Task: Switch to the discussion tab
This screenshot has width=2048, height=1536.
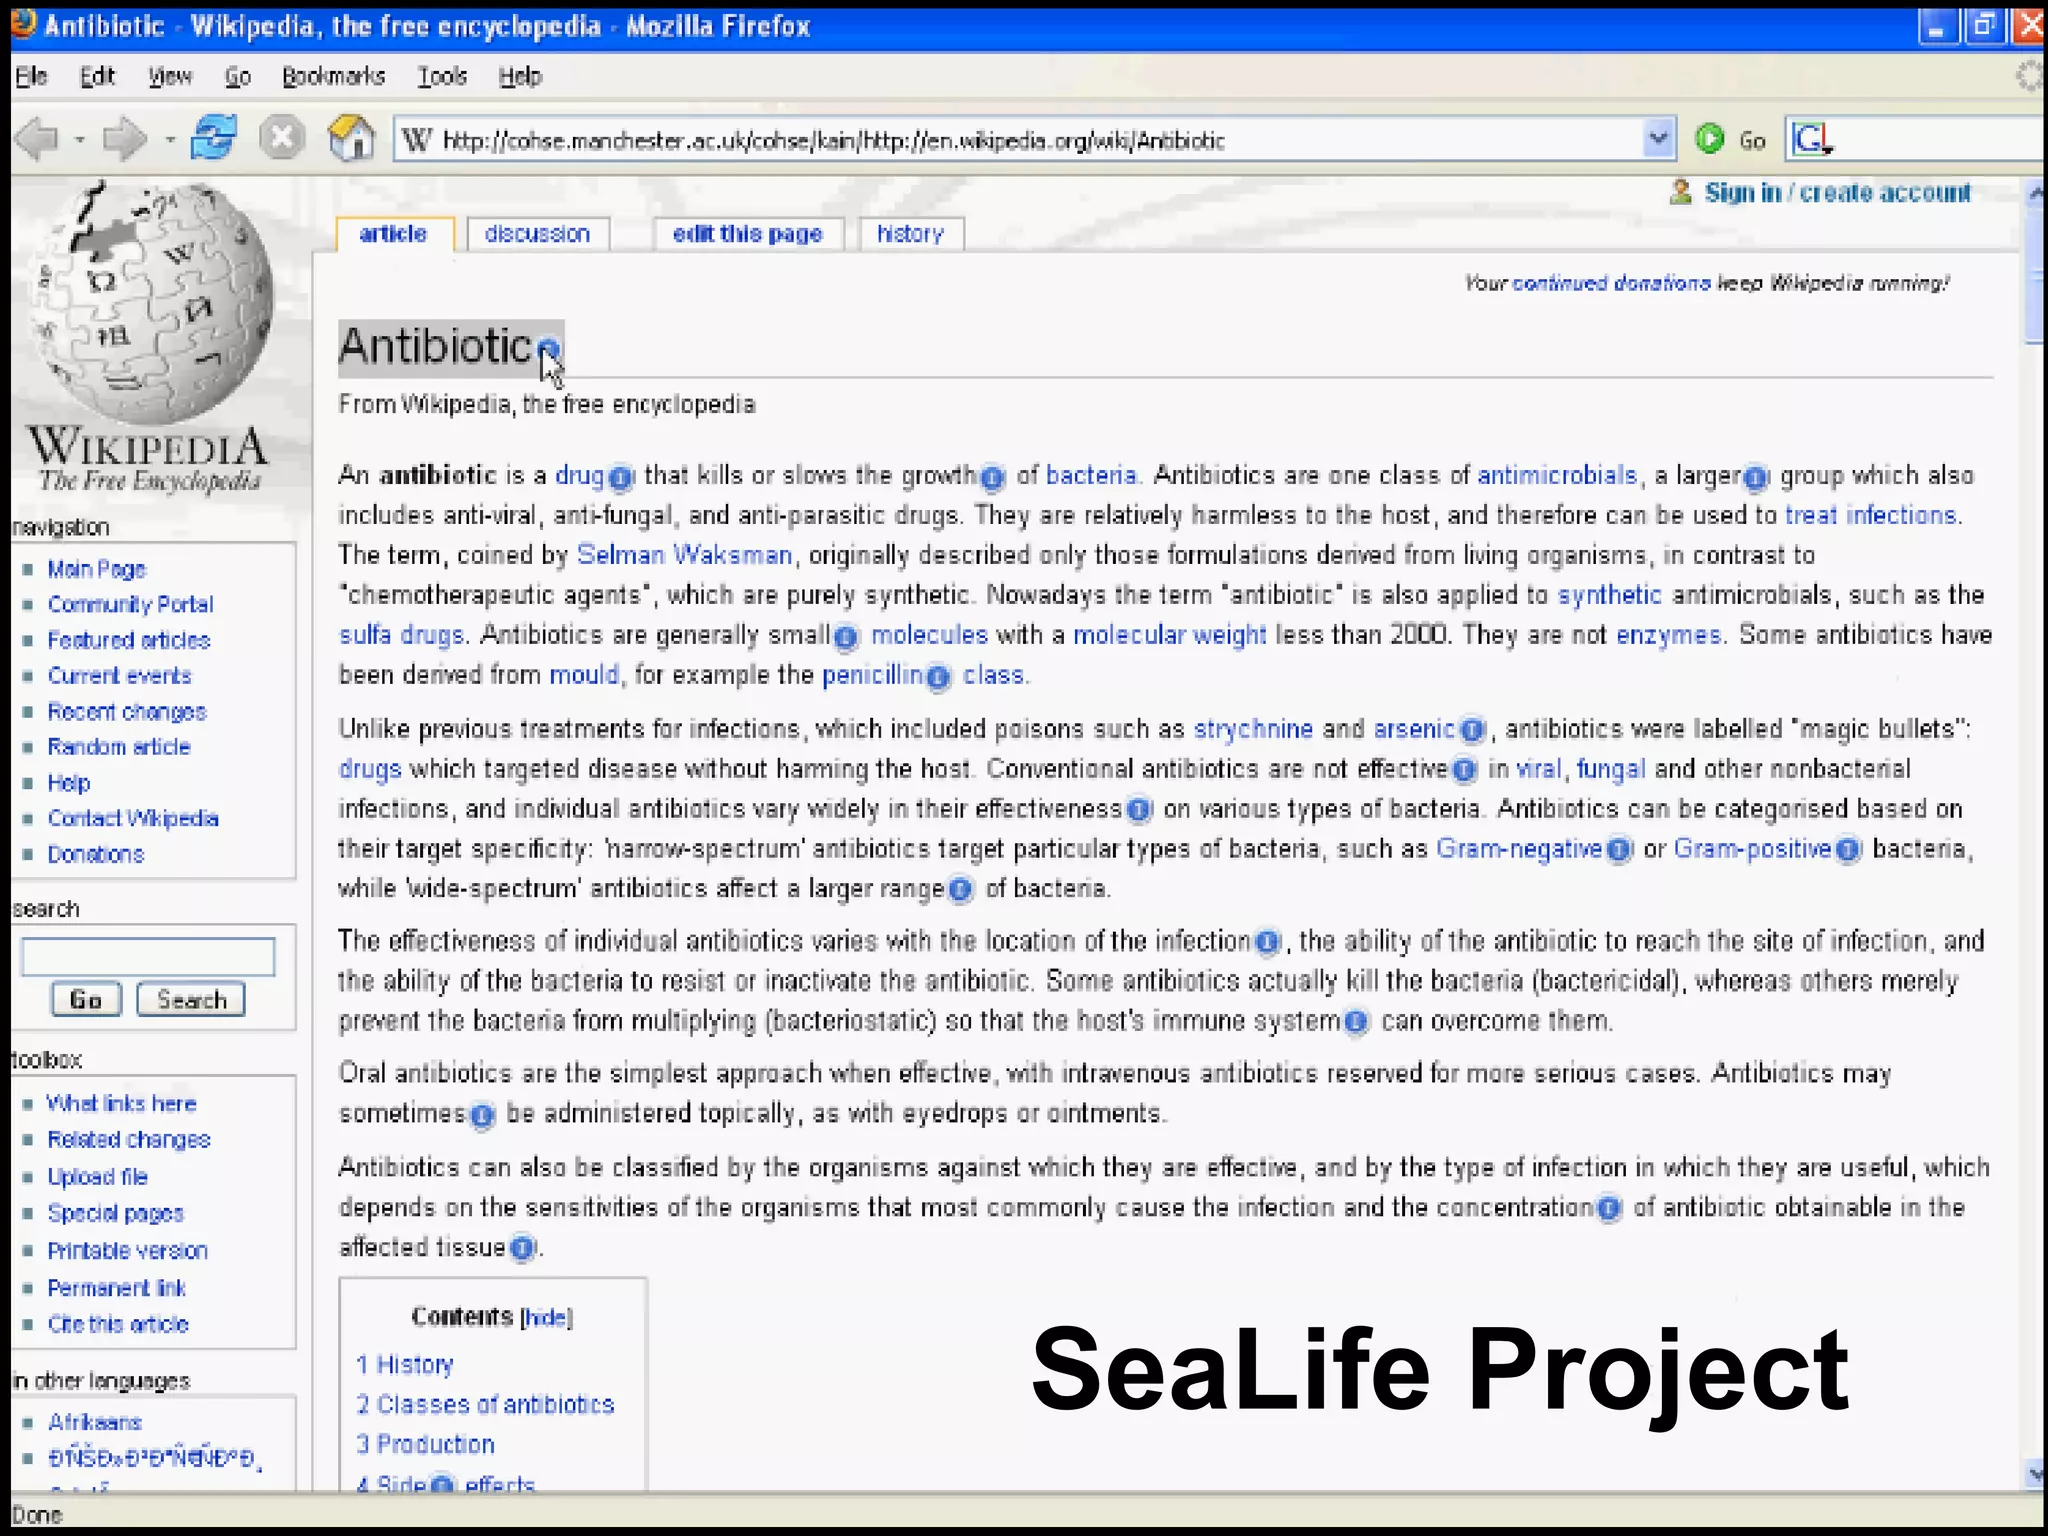Action: [x=538, y=234]
